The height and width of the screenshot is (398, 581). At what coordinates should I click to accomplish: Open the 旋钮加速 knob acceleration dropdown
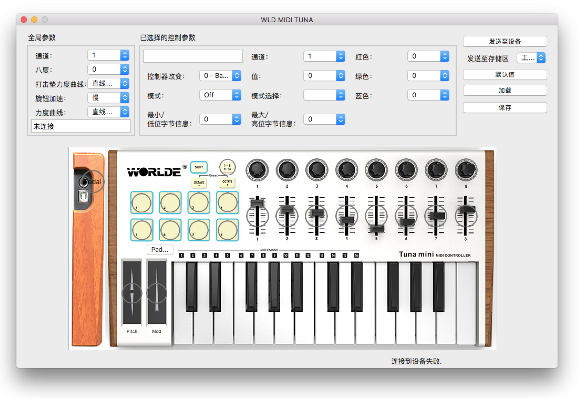108,98
